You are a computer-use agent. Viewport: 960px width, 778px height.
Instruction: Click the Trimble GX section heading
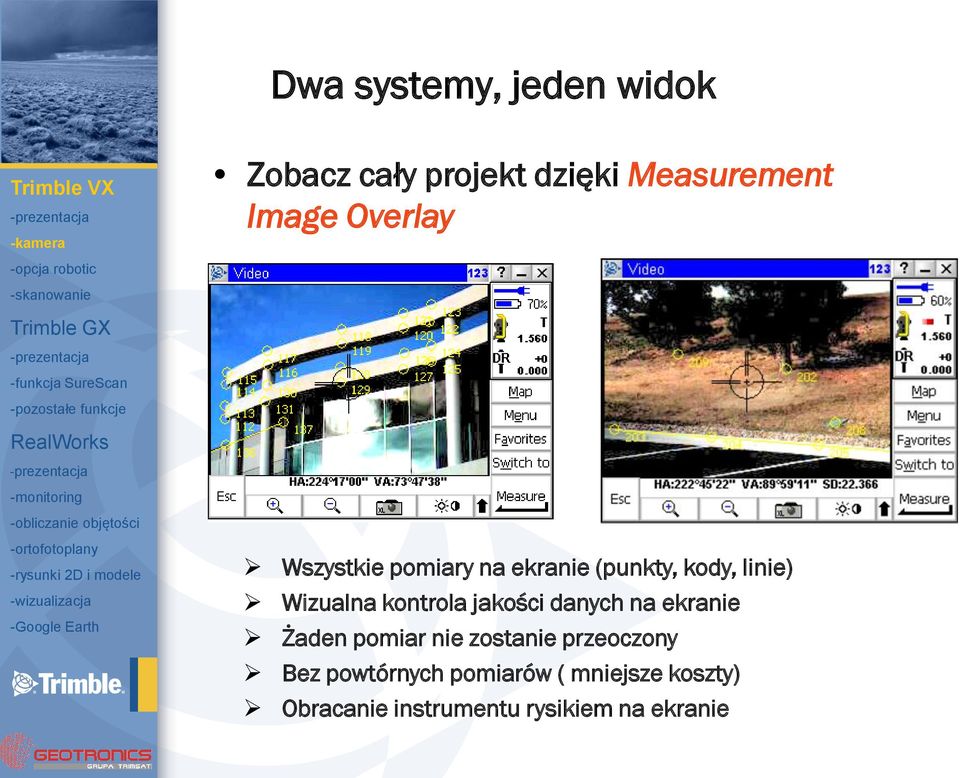click(61, 328)
